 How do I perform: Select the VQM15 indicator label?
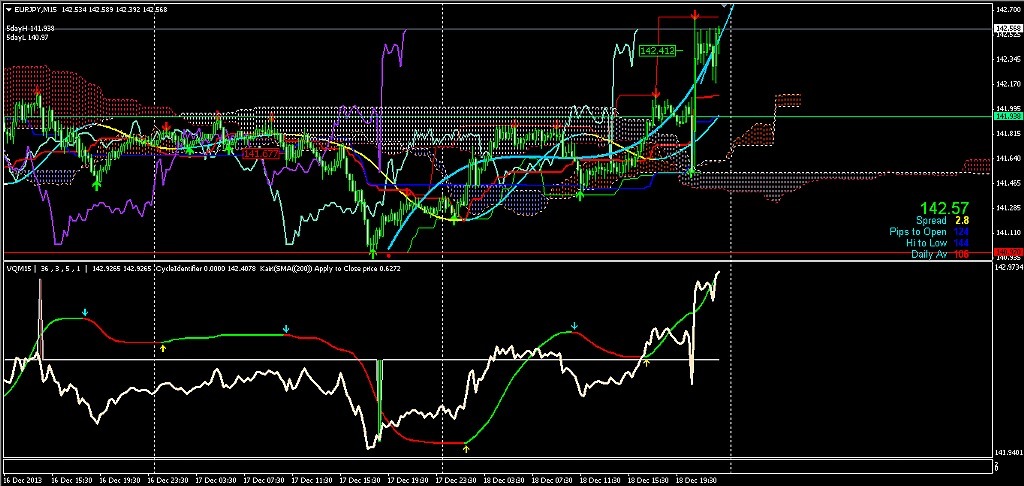(20, 268)
